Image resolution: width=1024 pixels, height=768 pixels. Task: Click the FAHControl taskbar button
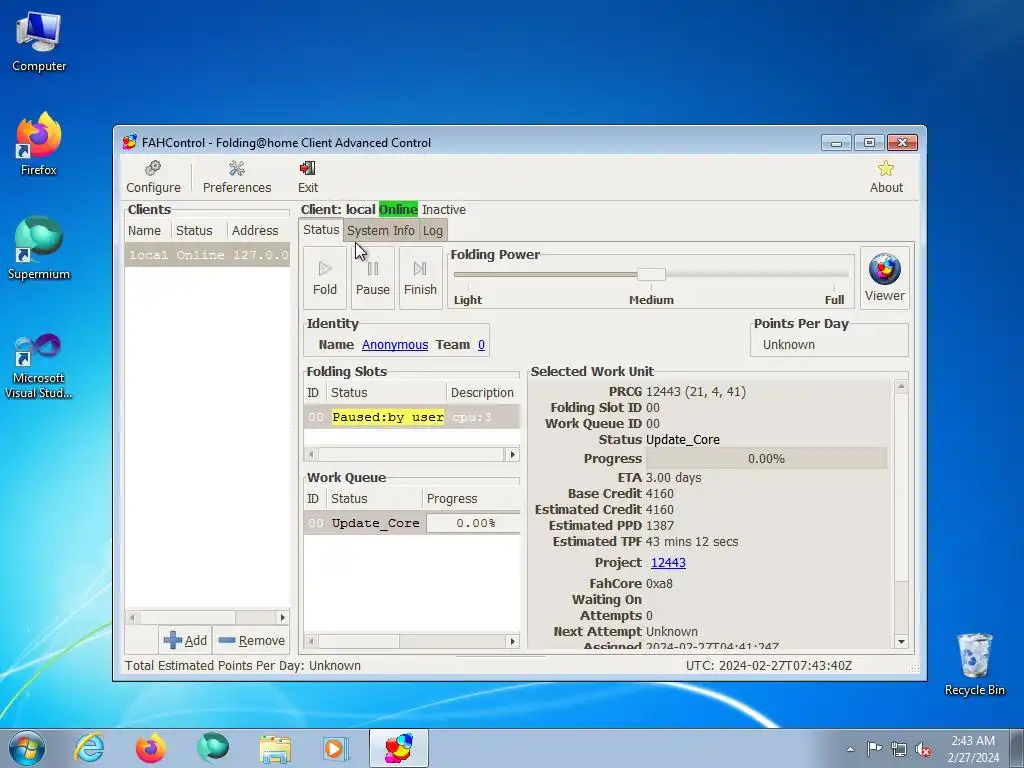click(398, 748)
